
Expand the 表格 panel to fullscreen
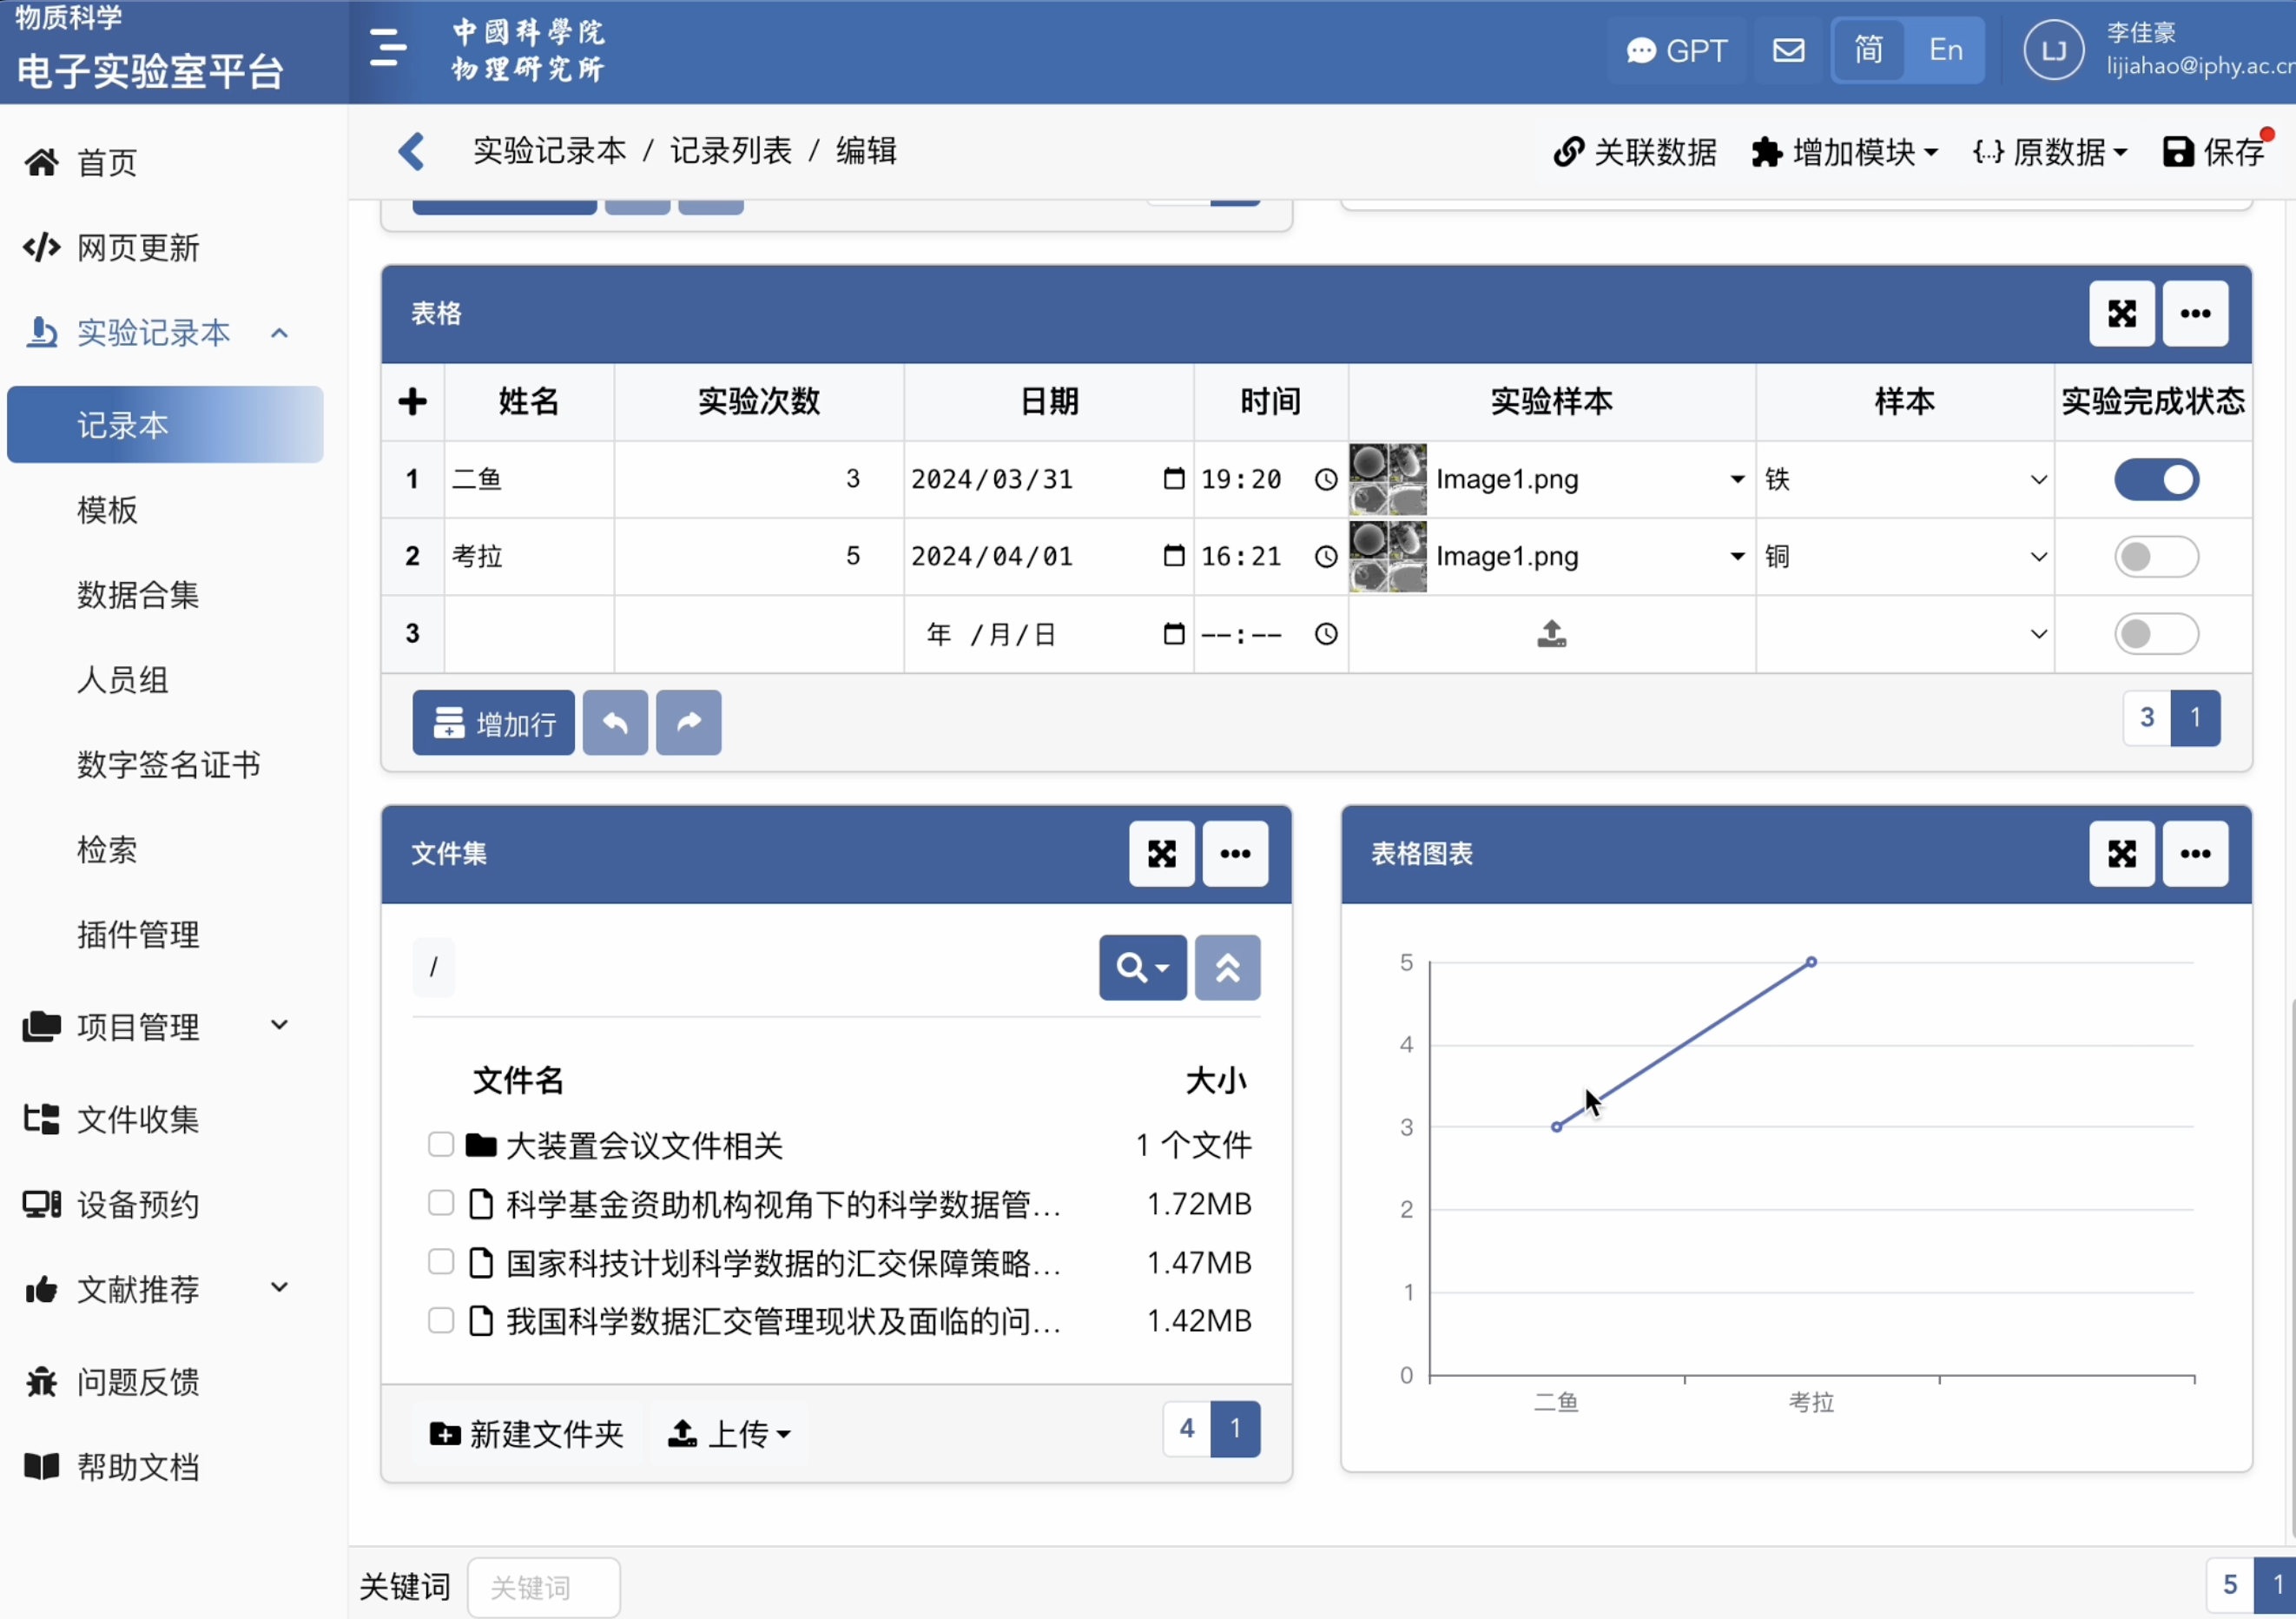(x=2121, y=314)
